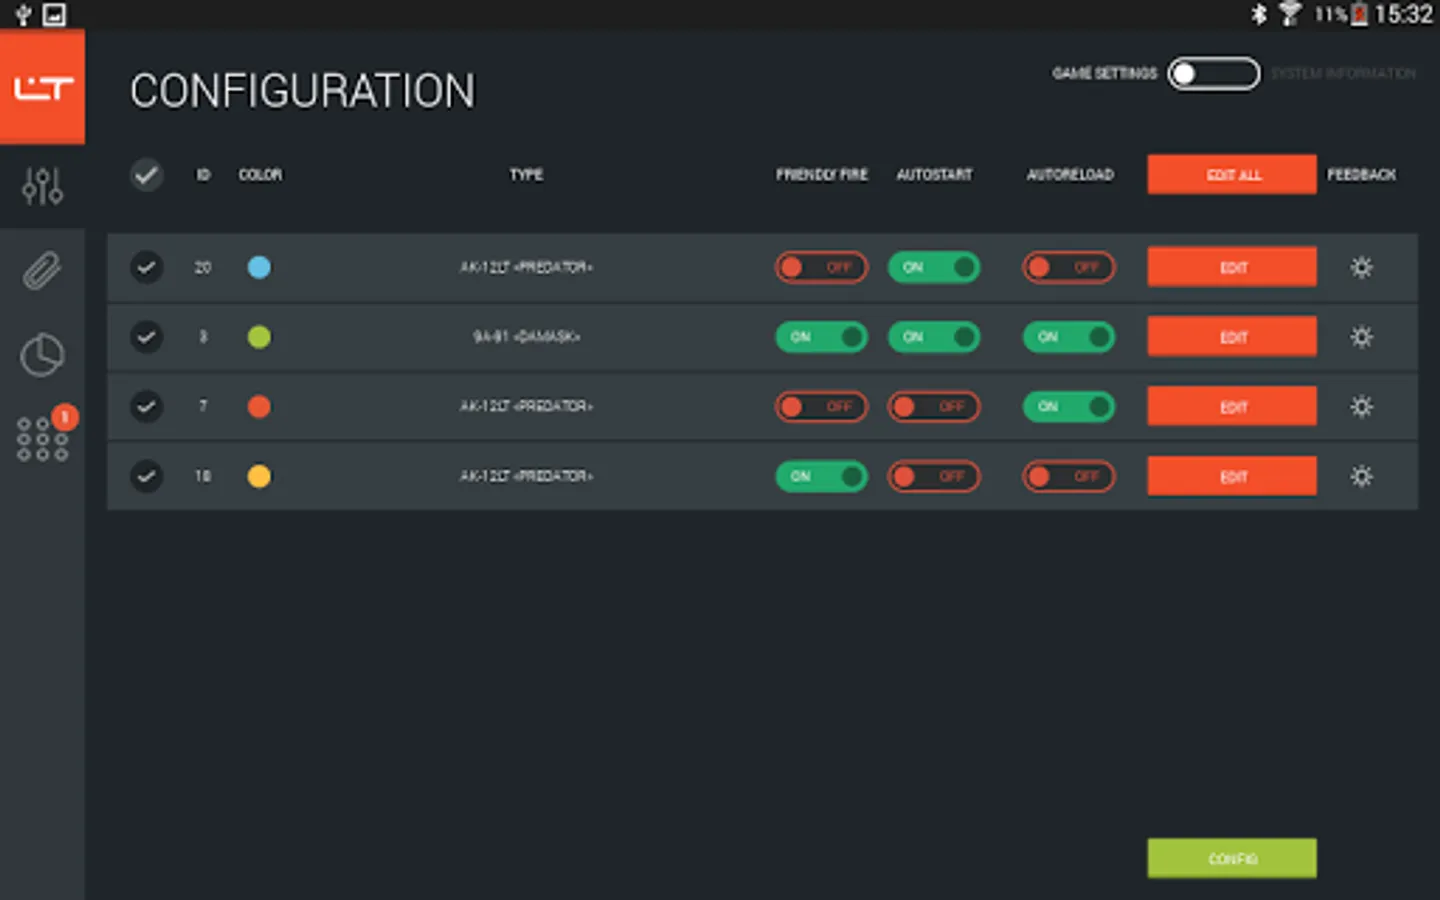
Task: Click AK-12LT «PREDATOR» type in ID 7 row
Action: [x=526, y=407]
